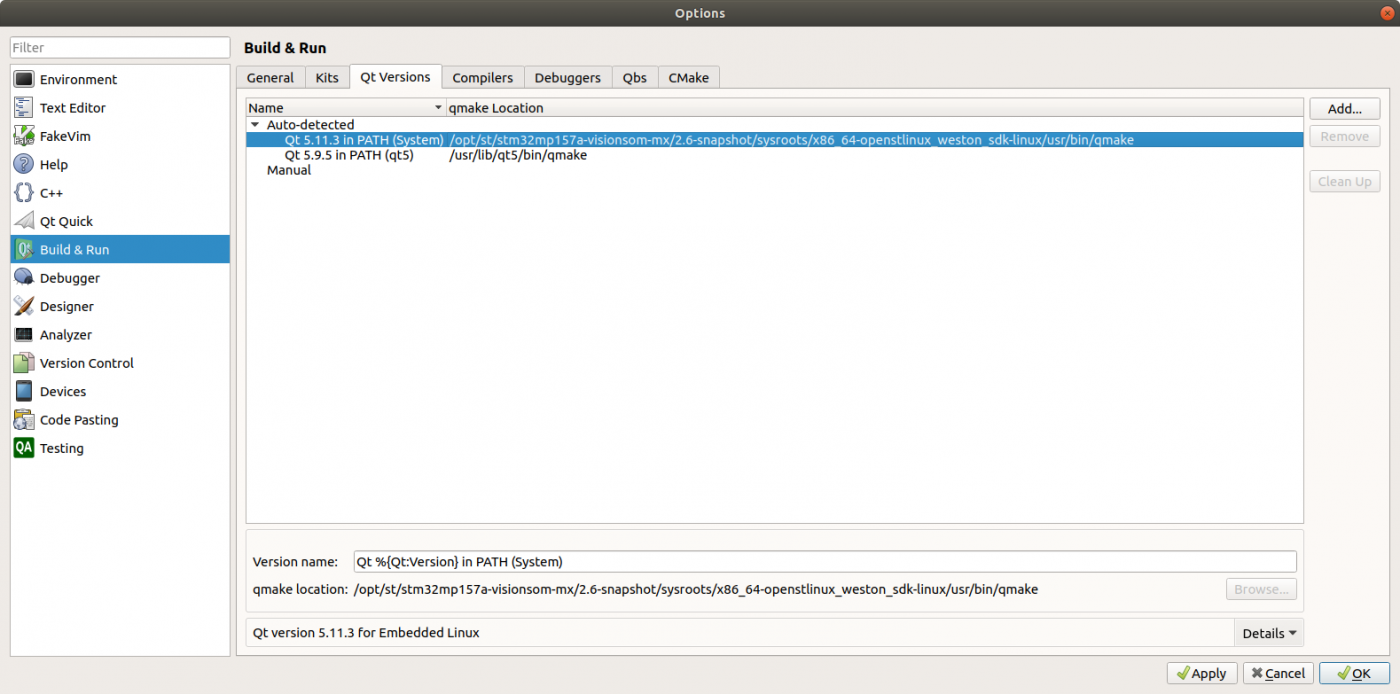Switch to the Kits tab
The width and height of the screenshot is (1400, 694).
pos(327,78)
